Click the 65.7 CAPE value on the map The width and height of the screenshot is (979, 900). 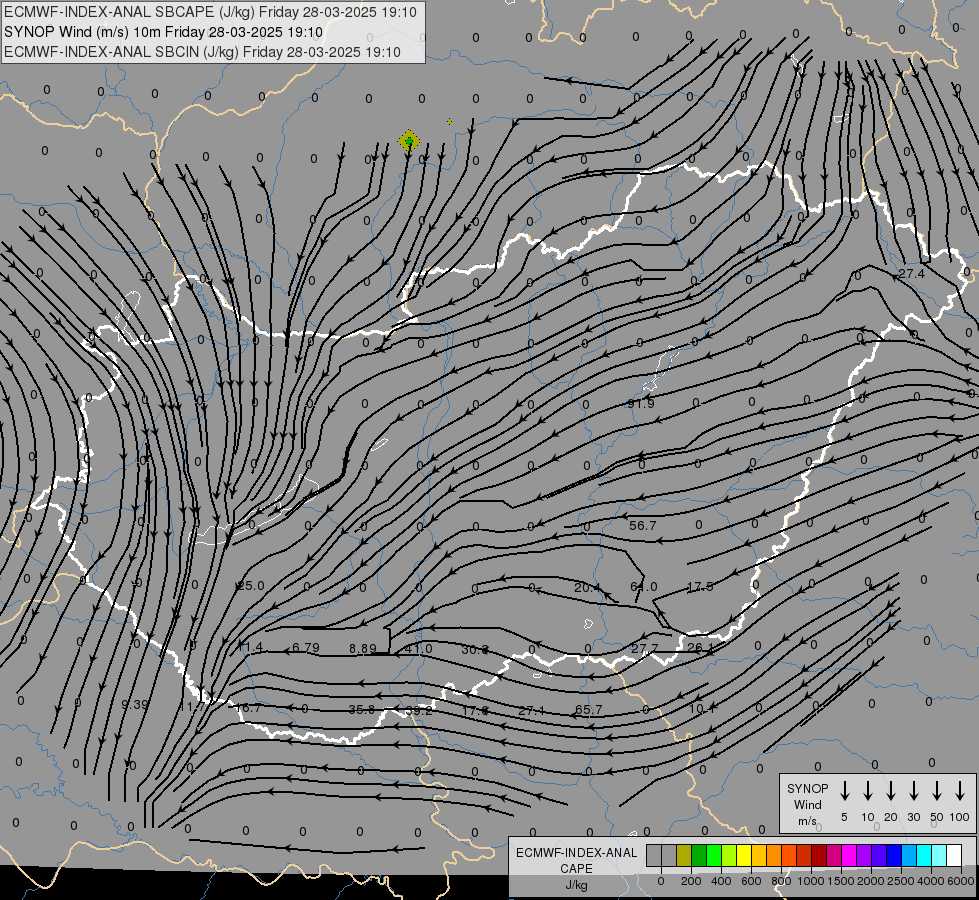(x=588, y=710)
